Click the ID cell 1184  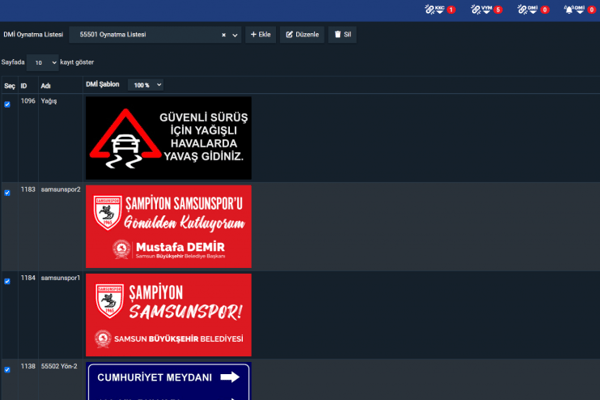(x=28, y=278)
